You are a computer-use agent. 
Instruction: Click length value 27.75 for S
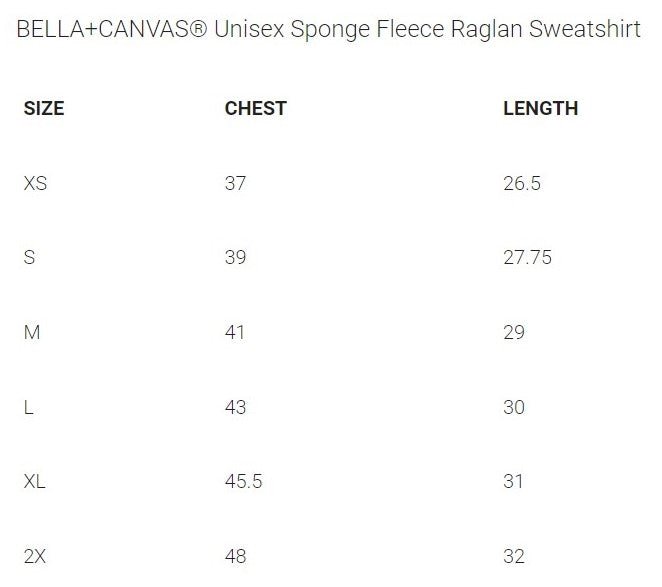(x=527, y=258)
